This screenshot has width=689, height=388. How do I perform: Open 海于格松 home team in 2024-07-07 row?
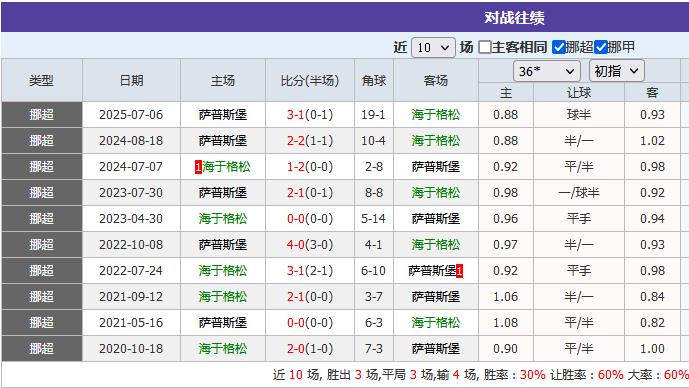[x=226, y=167]
